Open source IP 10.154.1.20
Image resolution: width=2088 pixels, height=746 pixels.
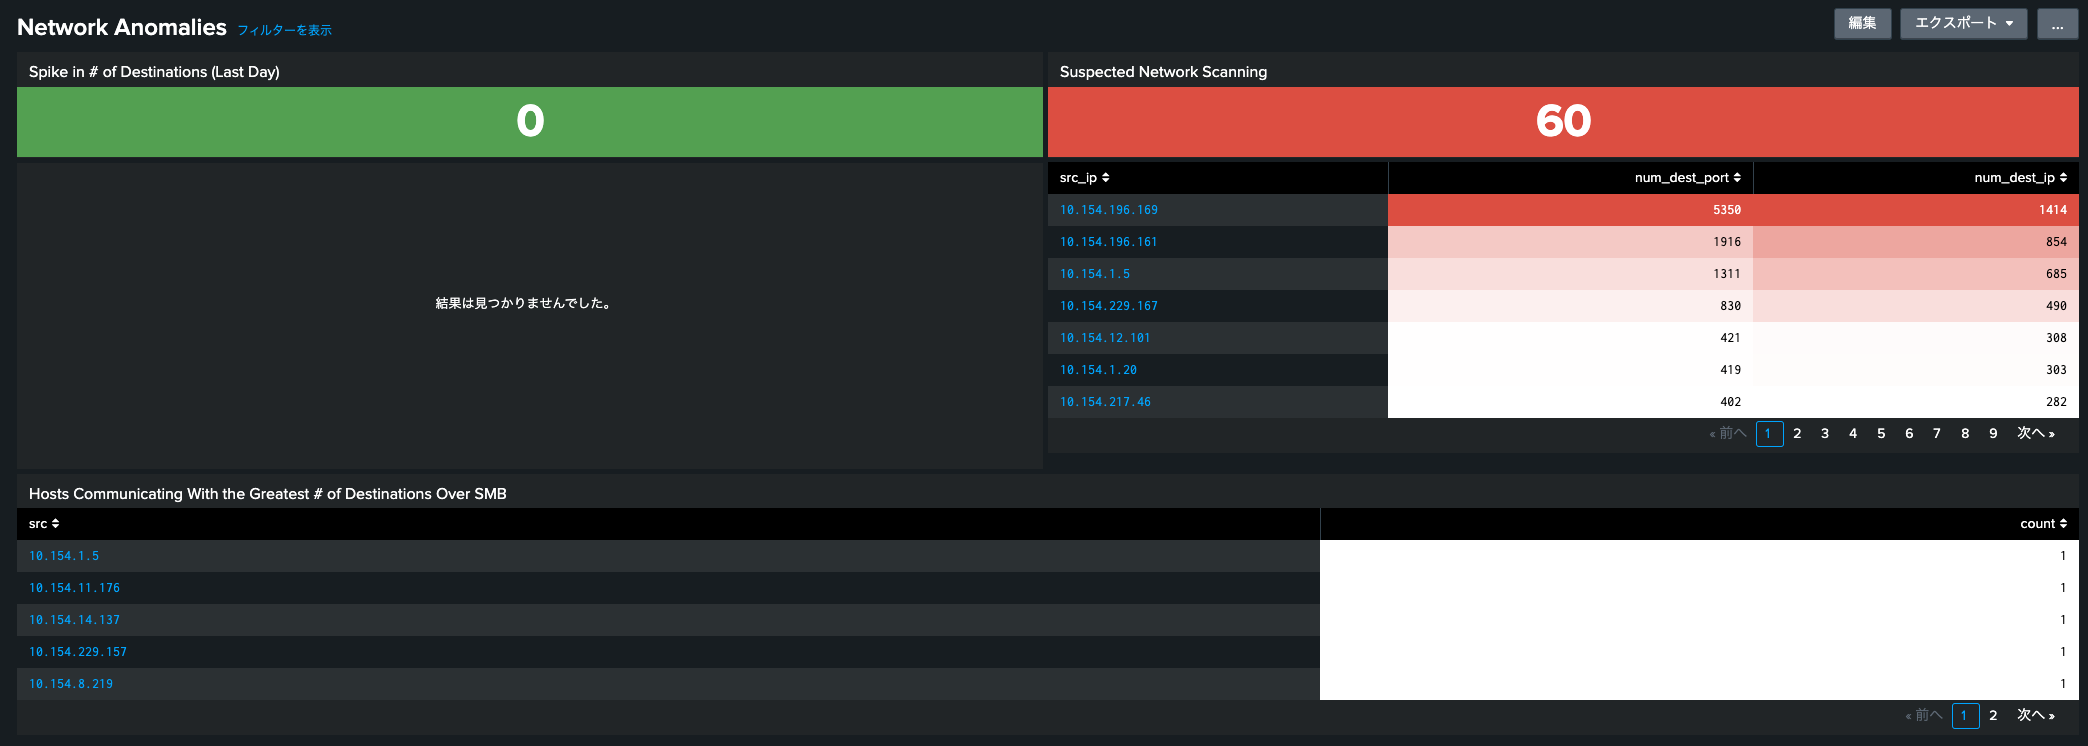(1098, 370)
